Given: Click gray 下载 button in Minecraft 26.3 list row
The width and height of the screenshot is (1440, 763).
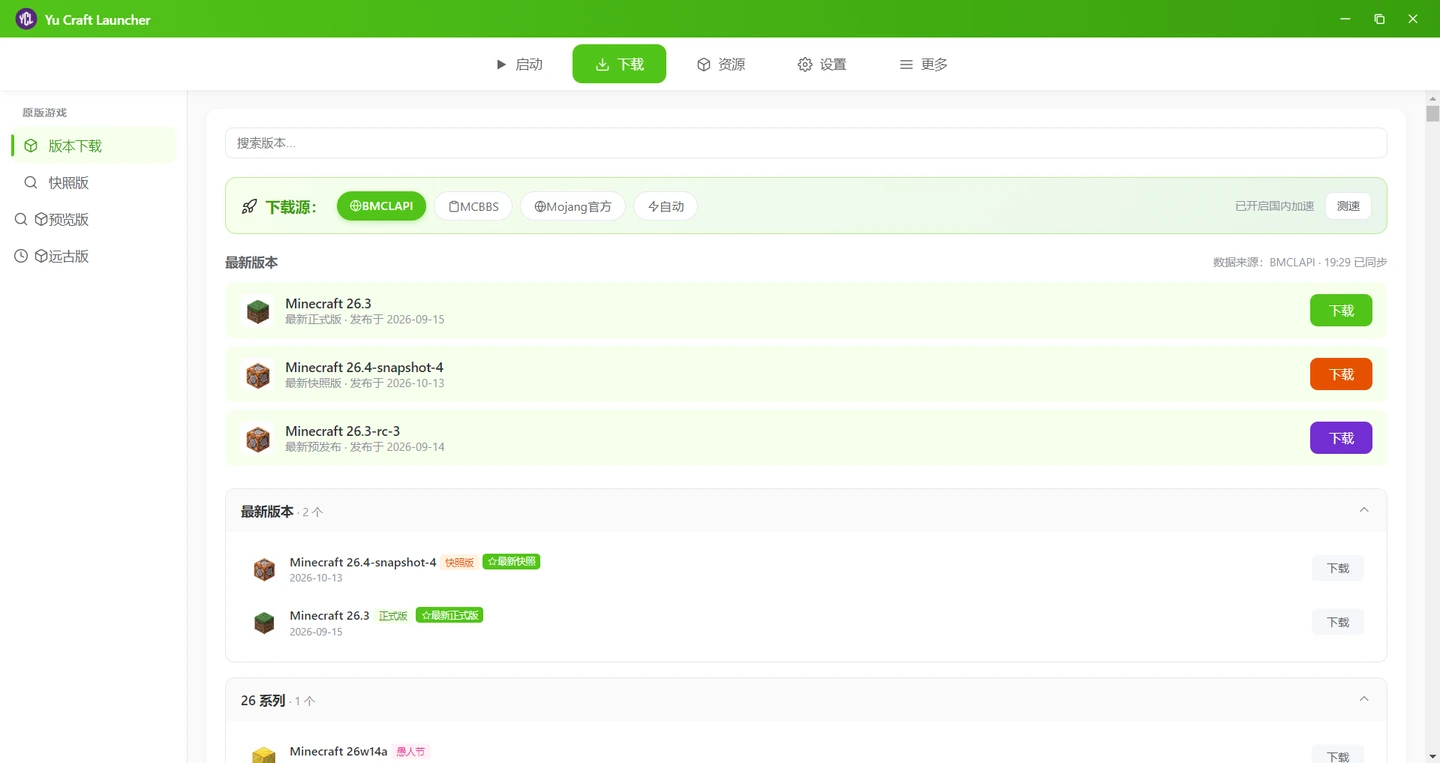Looking at the screenshot, I should [x=1338, y=622].
